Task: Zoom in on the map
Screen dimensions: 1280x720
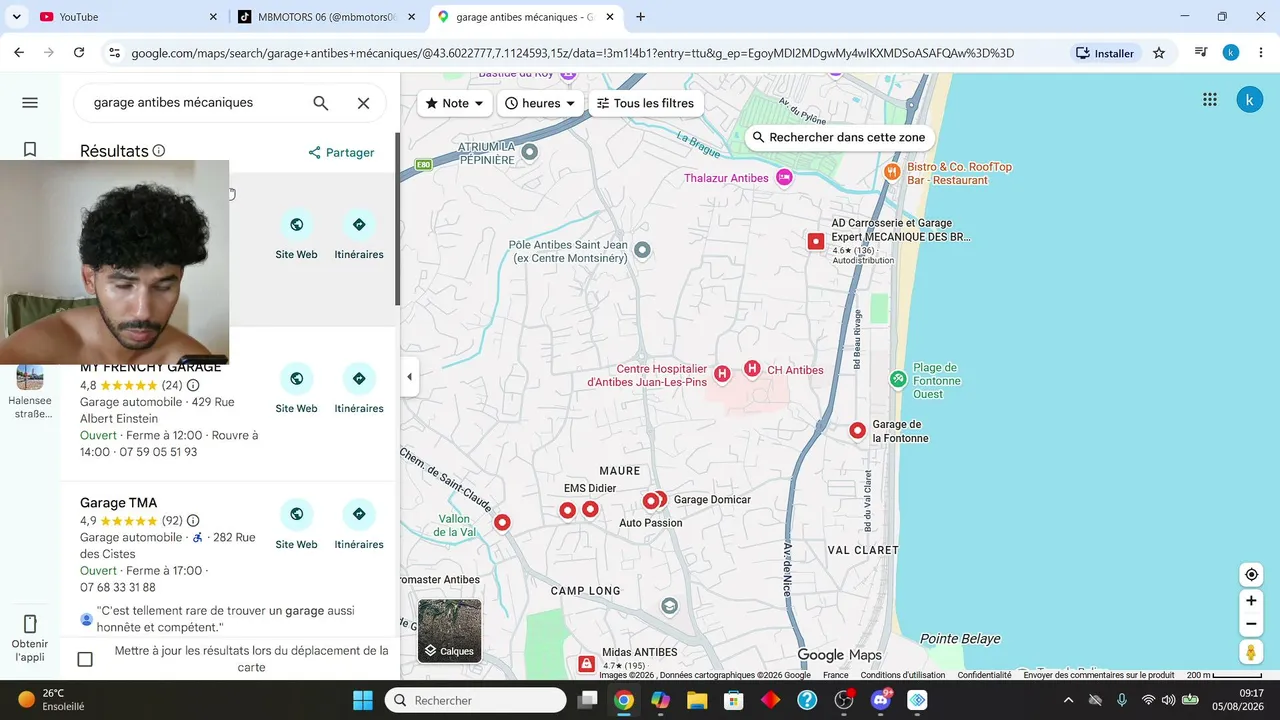Action: [x=1251, y=601]
